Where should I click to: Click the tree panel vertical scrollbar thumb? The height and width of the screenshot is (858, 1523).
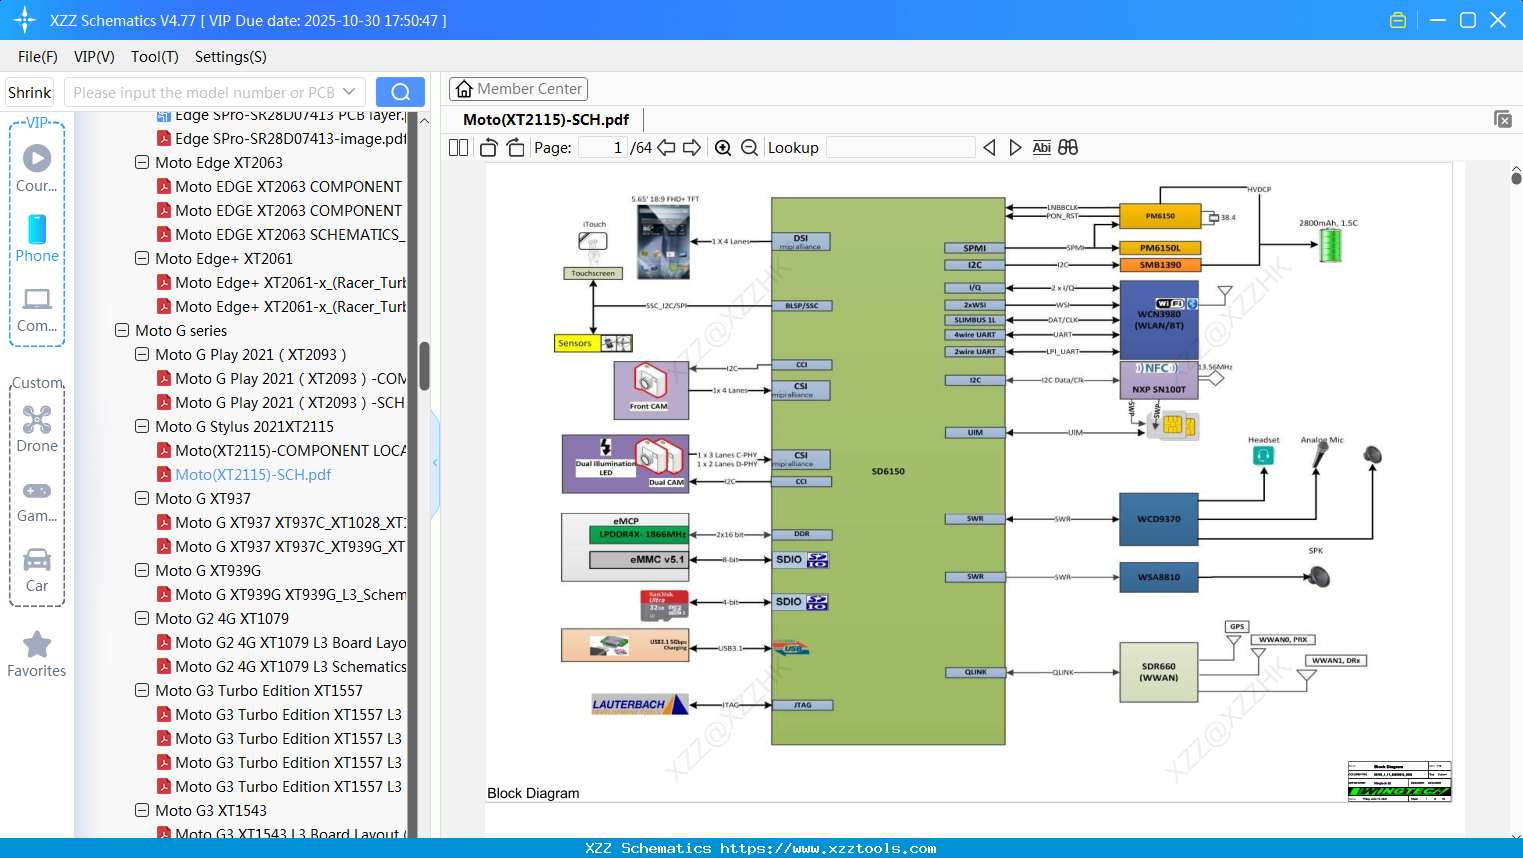click(x=424, y=366)
